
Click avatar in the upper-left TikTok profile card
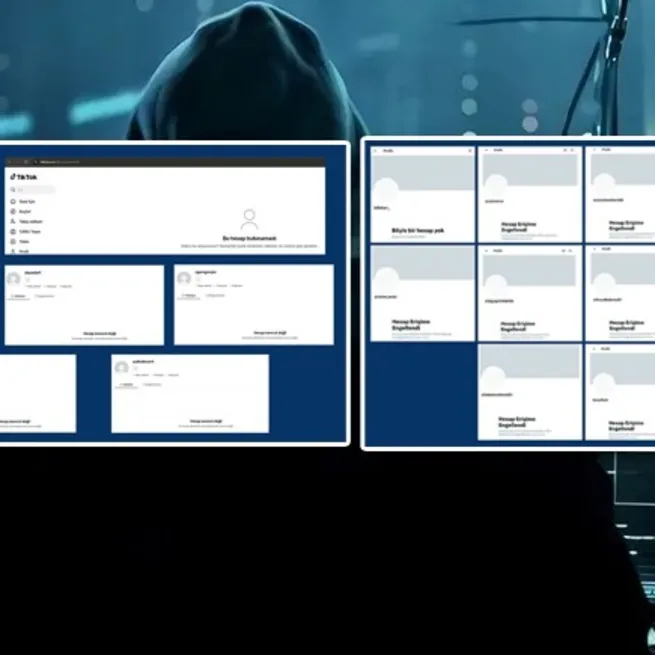click(14, 279)
